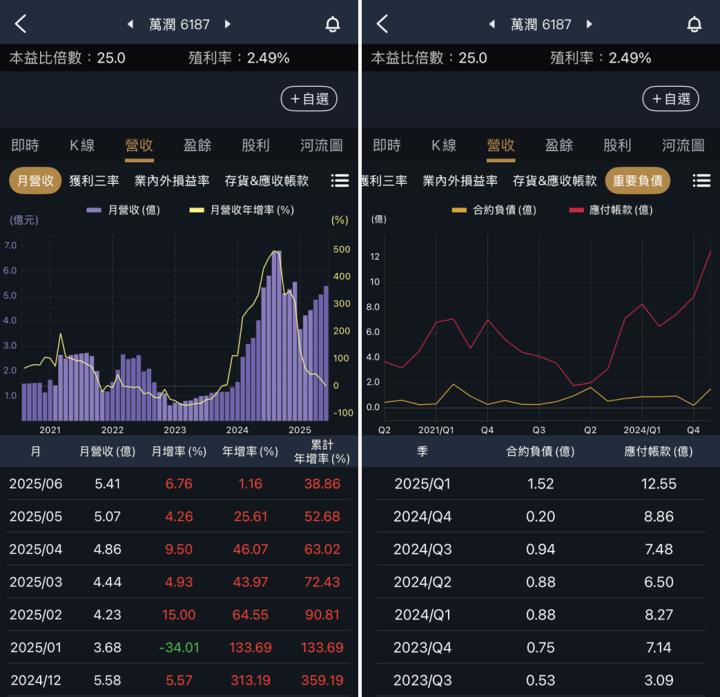The width and height of the screenshot is (720, 697).
Task: Open list menu icon on right screen
Action: (701, 181)
